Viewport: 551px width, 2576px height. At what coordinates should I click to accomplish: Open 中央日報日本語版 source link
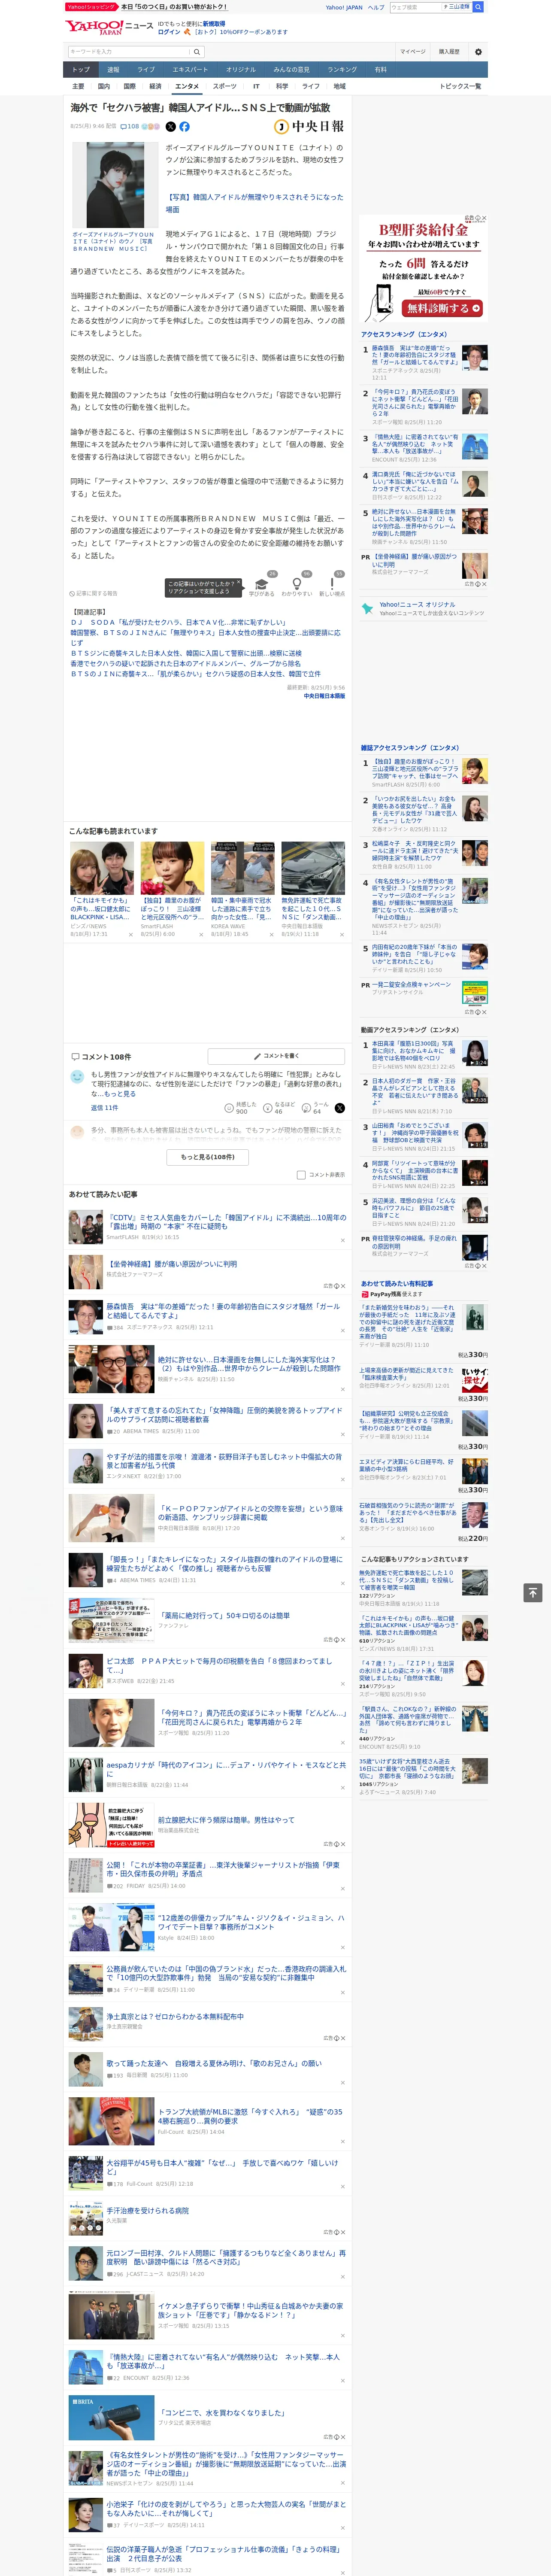click(324, 696)
